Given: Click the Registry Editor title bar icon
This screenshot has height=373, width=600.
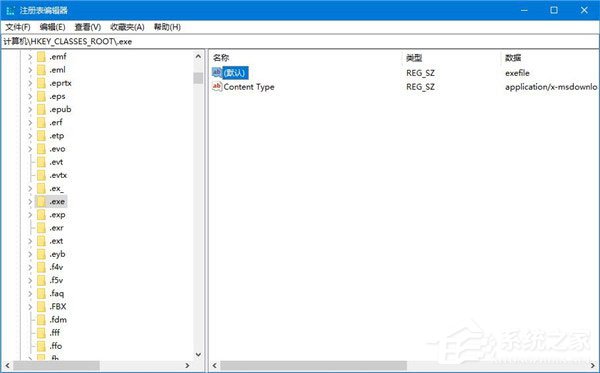Looking at the screenshot, I should [x=10, y=10].
